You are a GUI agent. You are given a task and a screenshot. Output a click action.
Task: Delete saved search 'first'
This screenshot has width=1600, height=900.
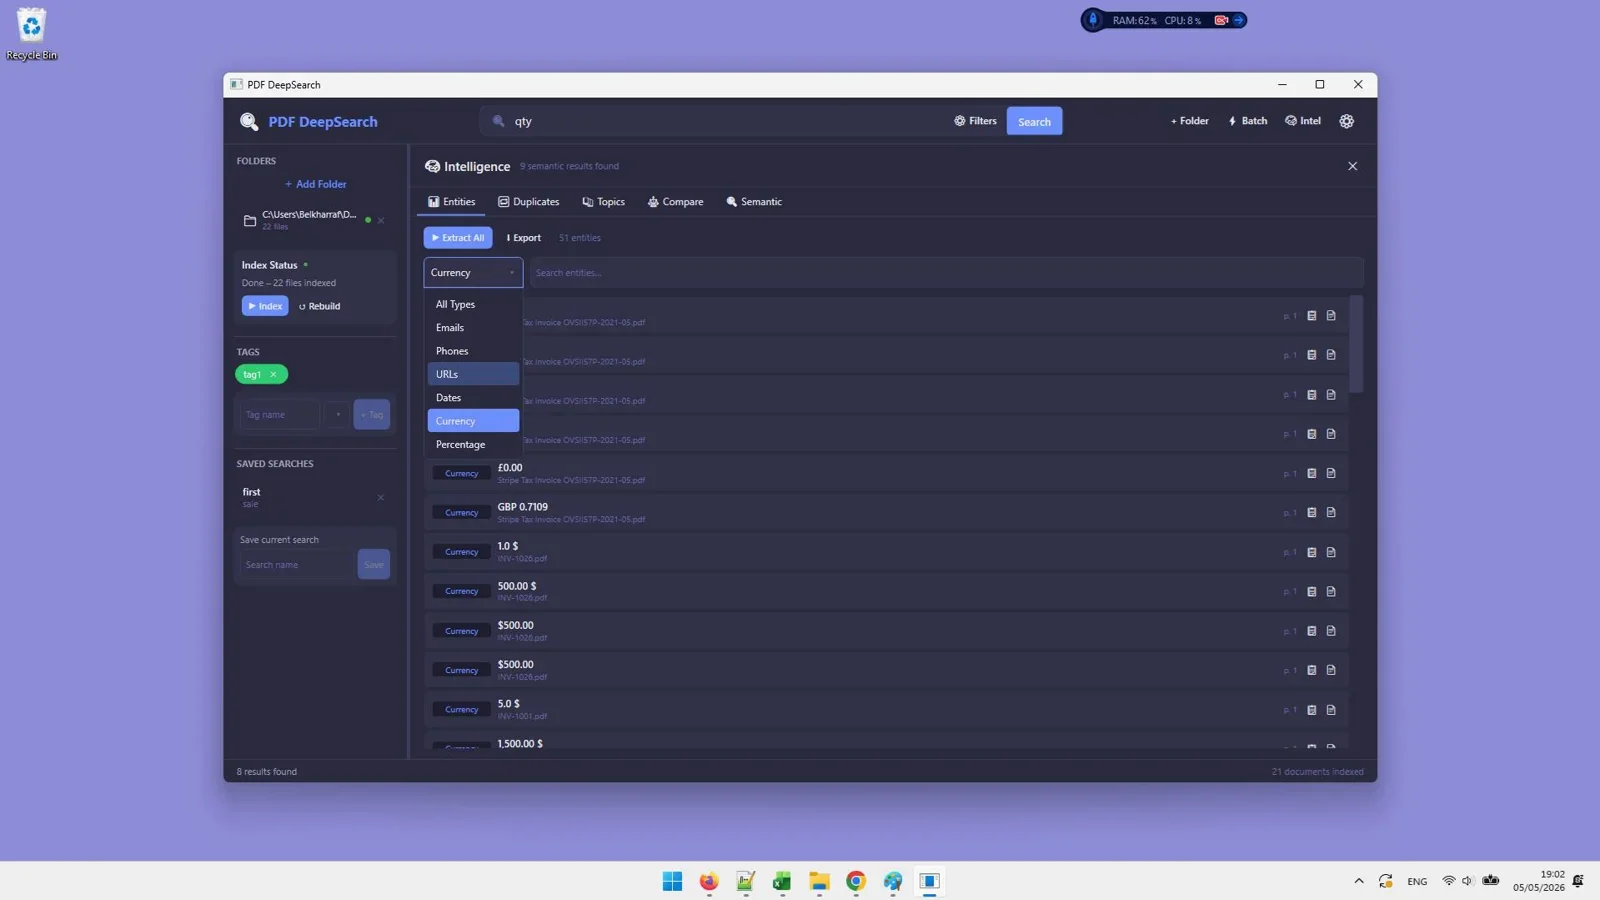pyautogui.click(x=380, y=497)
